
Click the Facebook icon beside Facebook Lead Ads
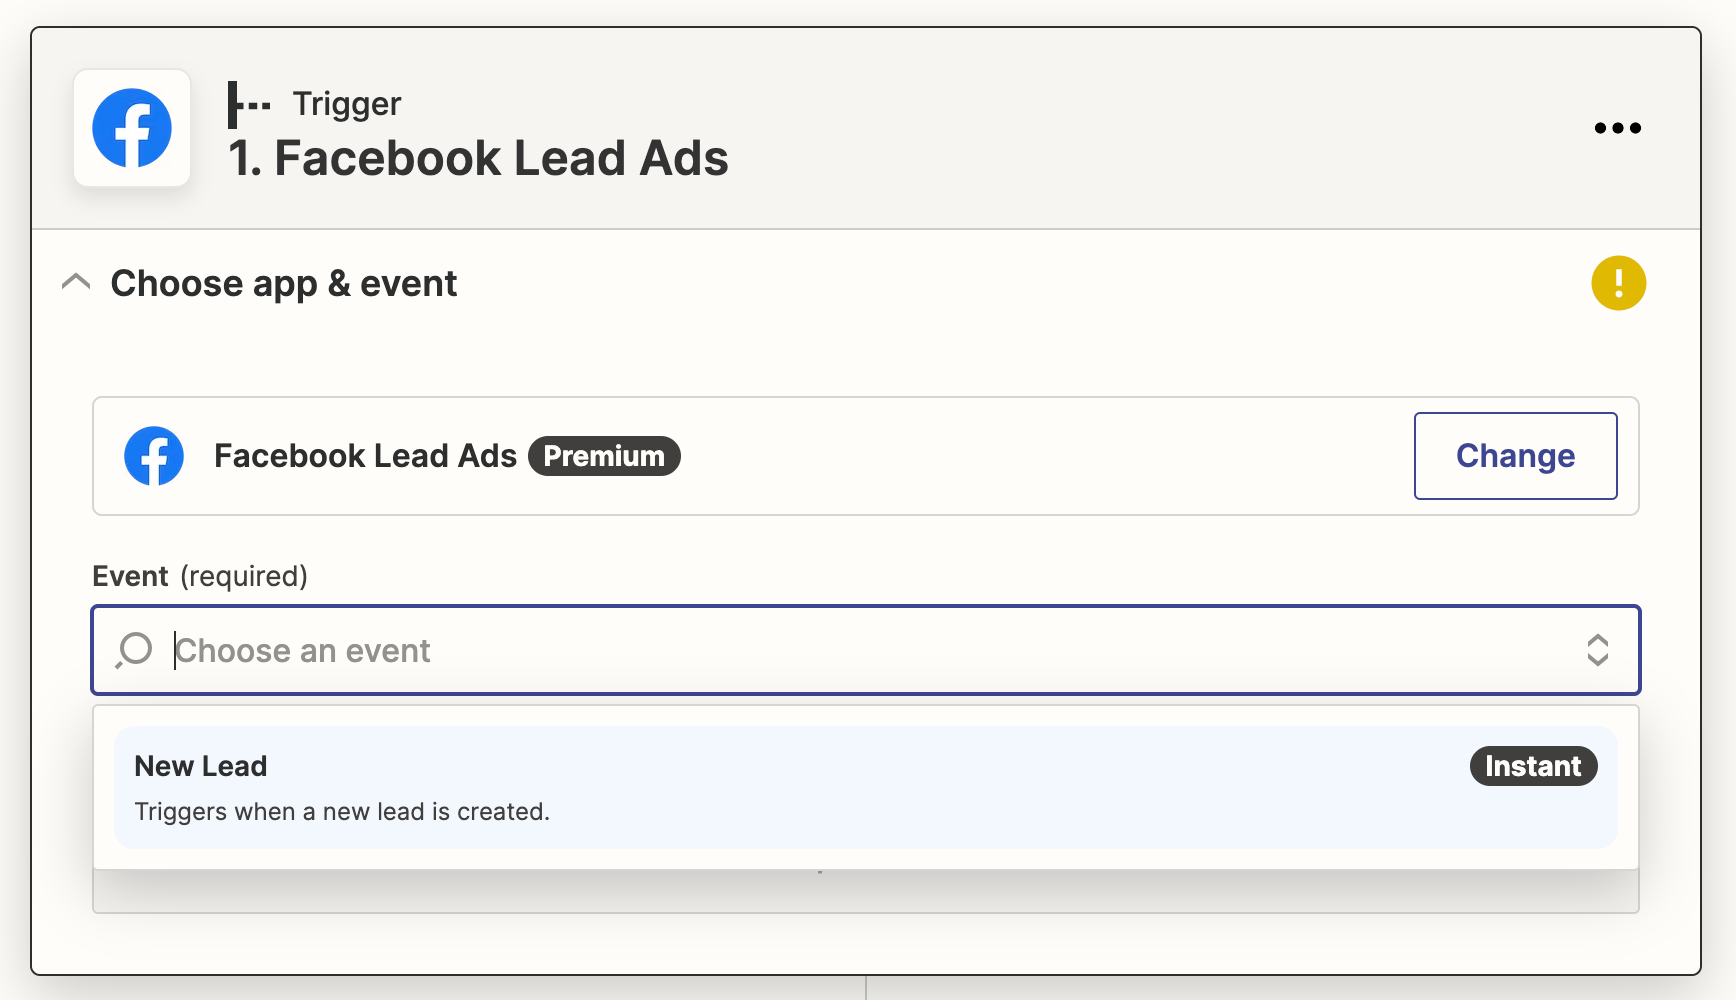[154, 456]
